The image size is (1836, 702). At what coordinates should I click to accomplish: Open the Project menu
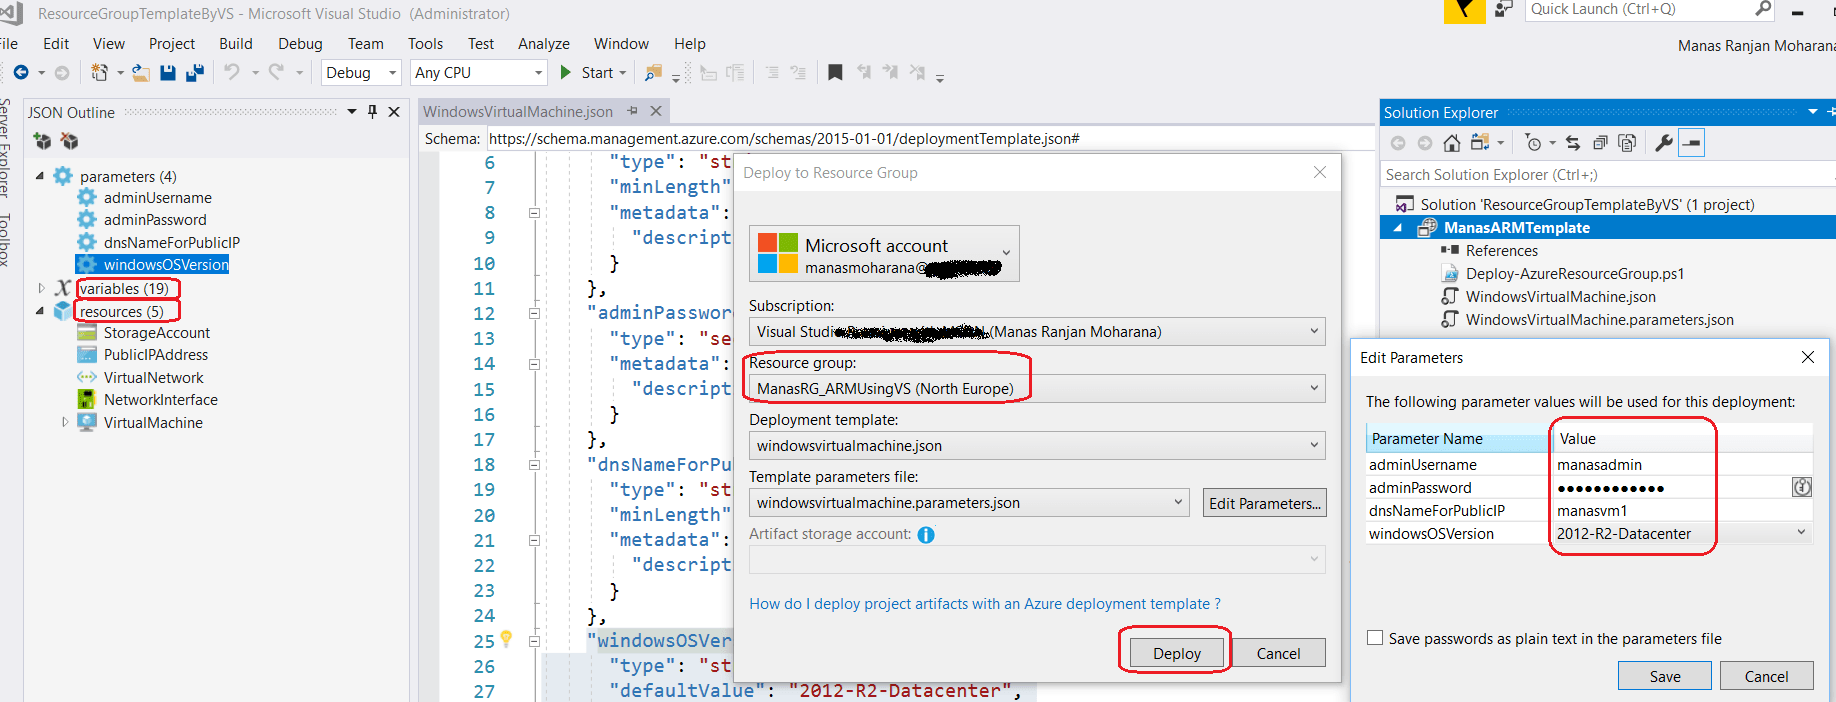click(172, 43)
